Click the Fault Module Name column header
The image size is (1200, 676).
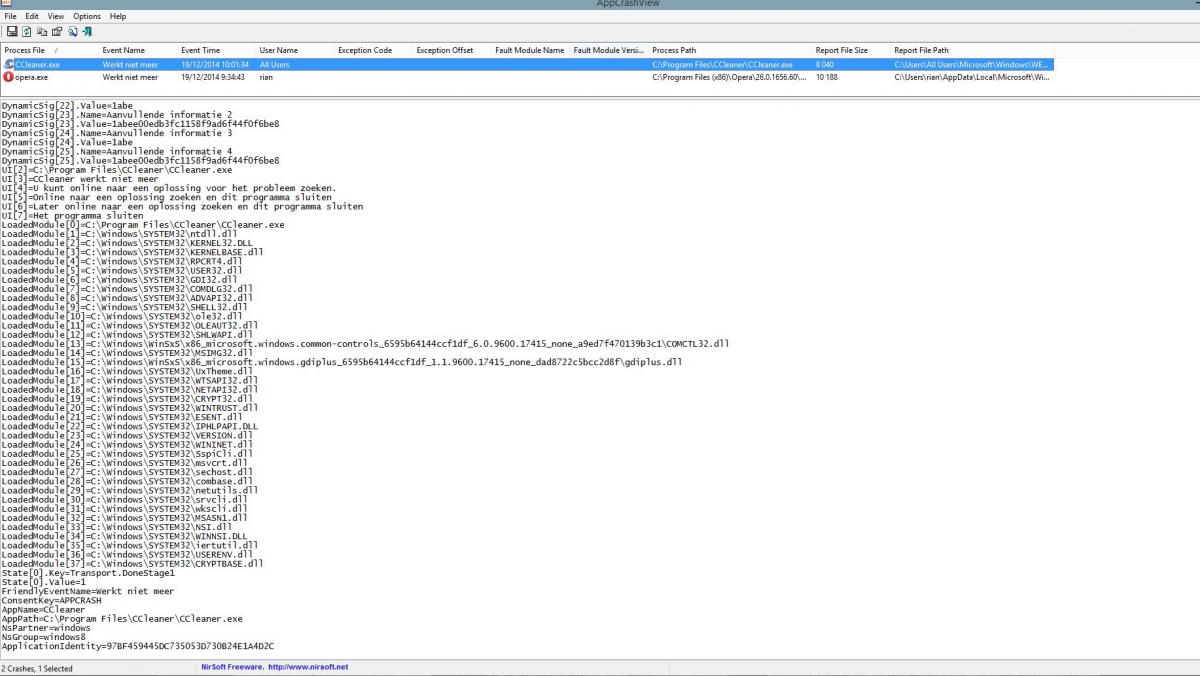[x=530, y=50]
